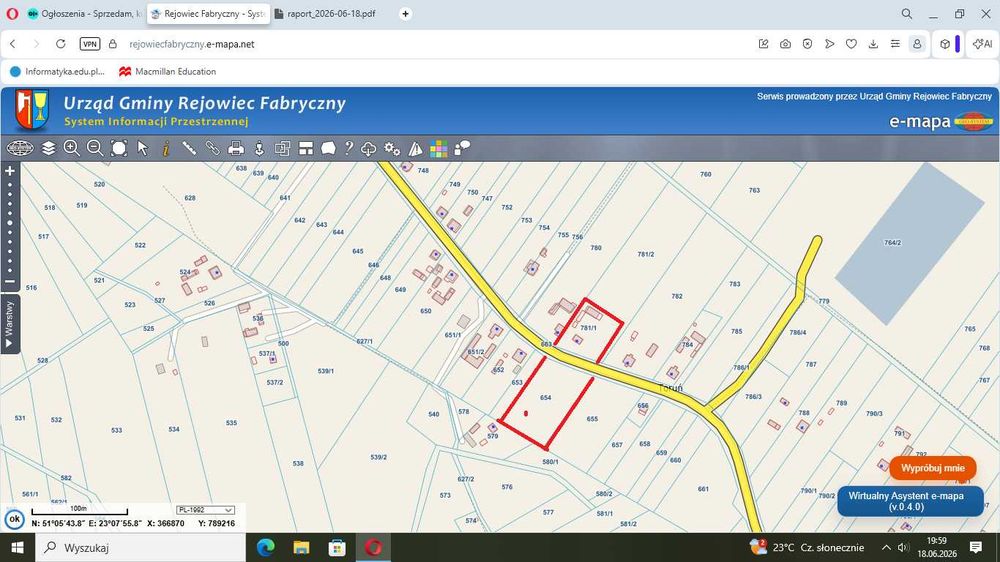Screen dimensions: 1000x562
Task: Click the warning triangle map tool
Action: [x=415, y=149]
